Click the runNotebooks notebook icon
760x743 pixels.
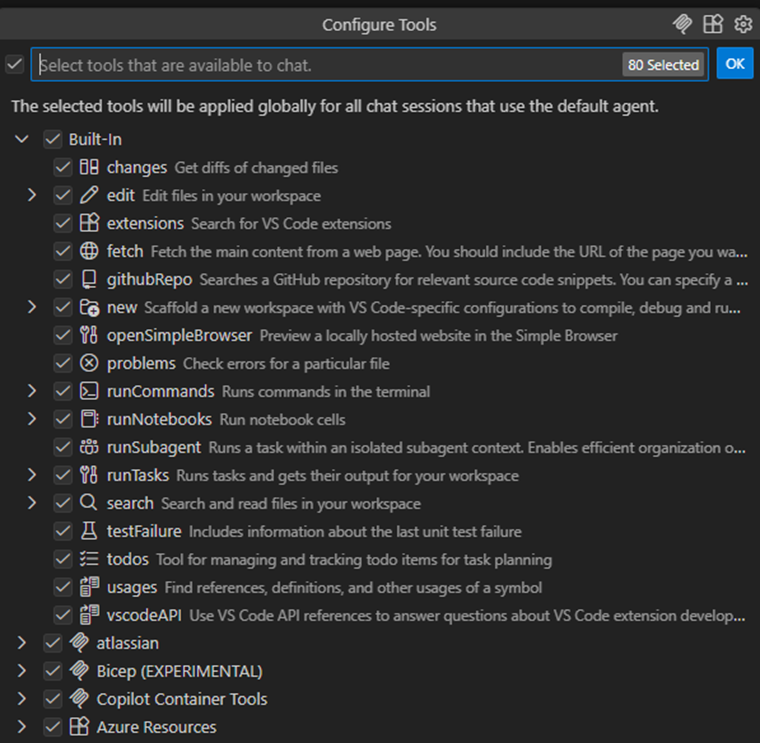(x=89, y=419)
